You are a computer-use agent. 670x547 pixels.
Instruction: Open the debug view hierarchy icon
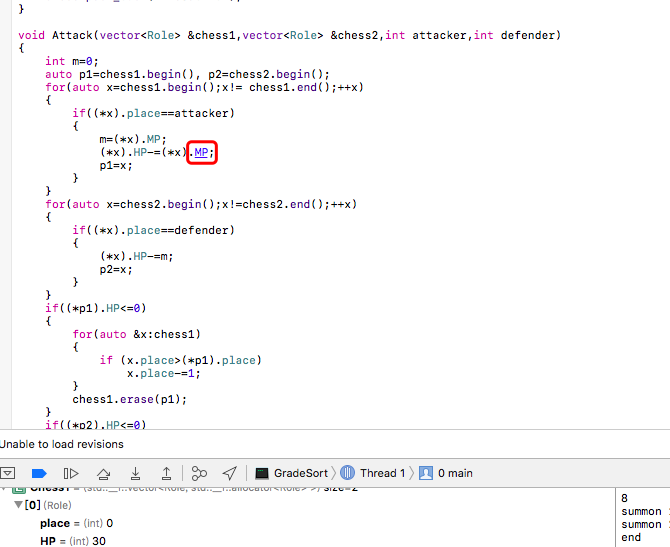pos(199,473)
